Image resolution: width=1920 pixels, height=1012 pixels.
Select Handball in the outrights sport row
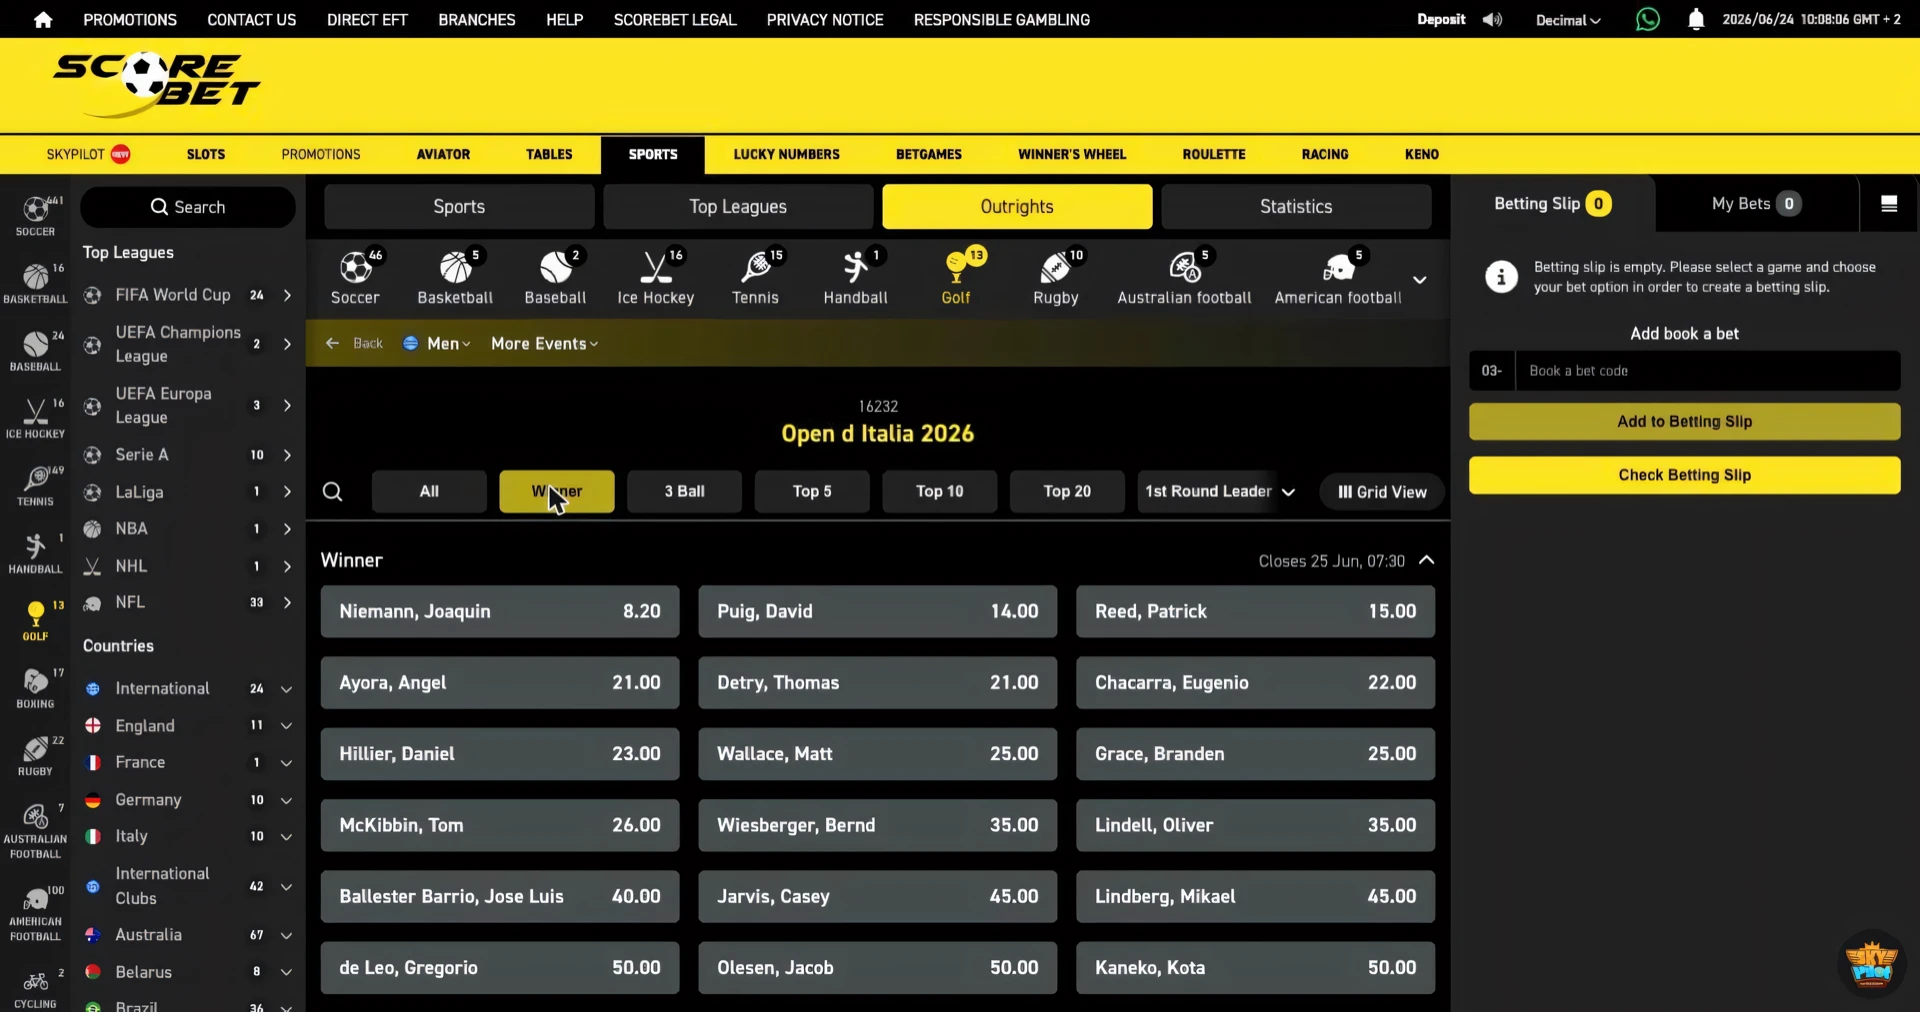(855, 278)
